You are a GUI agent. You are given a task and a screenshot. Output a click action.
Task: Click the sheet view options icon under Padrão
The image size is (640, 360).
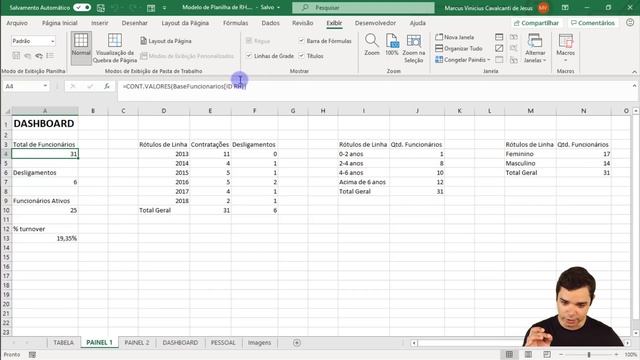[50, 56]
